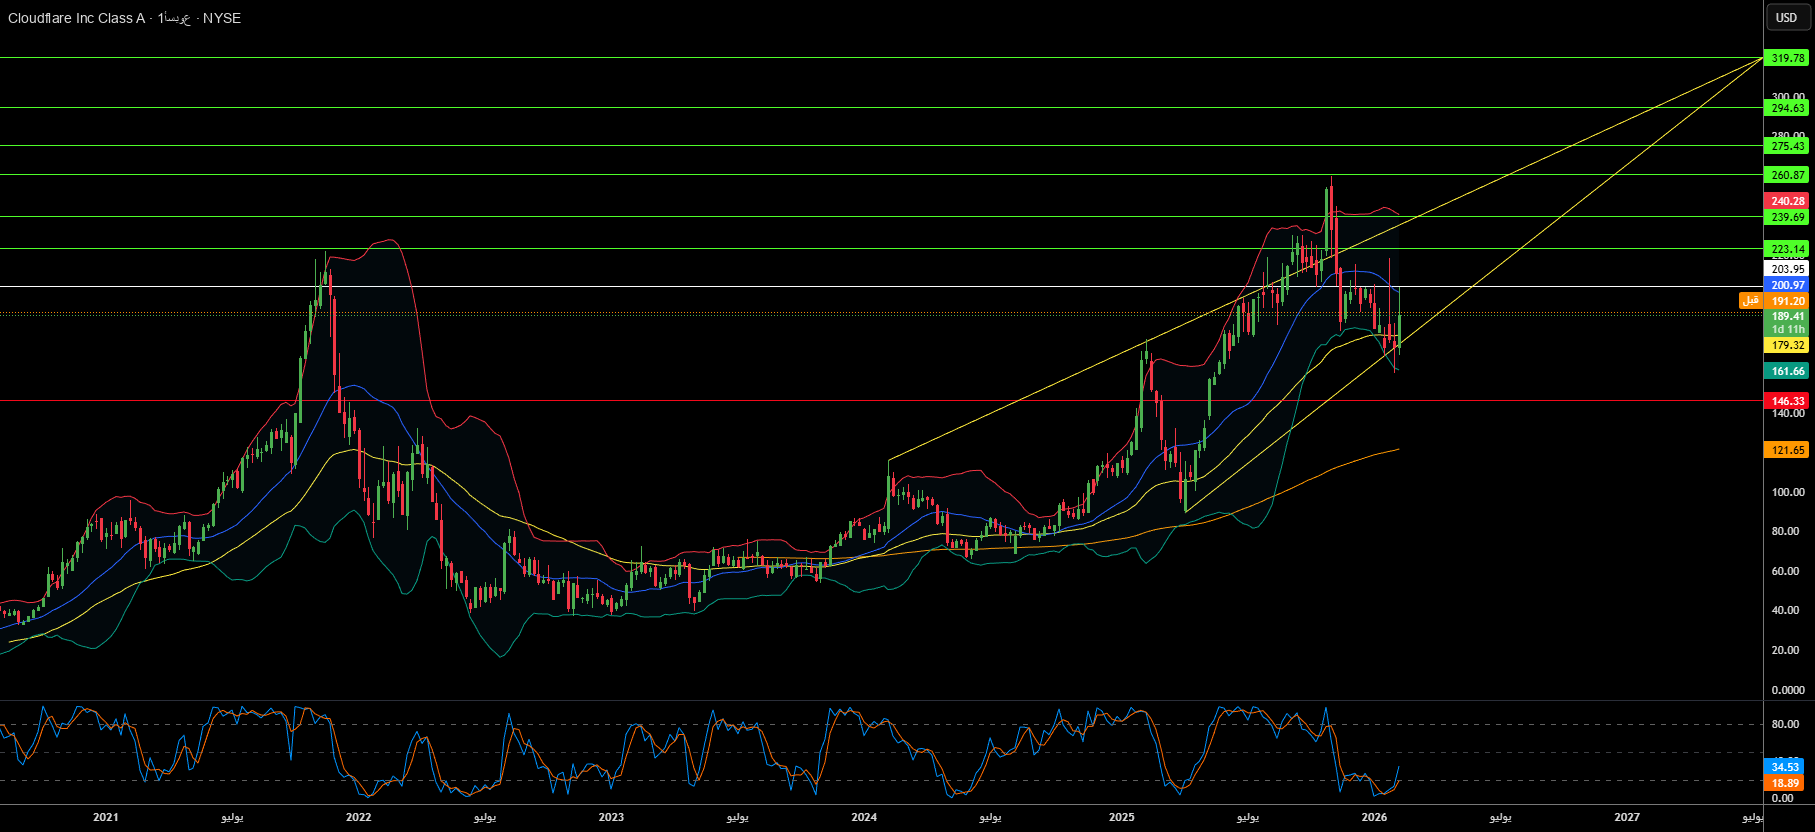Select the blue 34.53 stochastic value label

pyautogui.click(x=1785, y=767)
